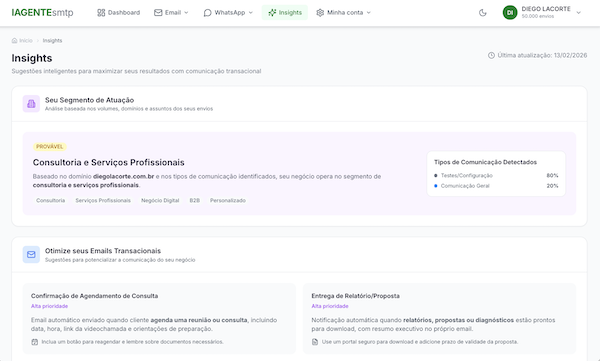Open the Minha conta menu
Screen dimensions: 600x361
point(344,13)
